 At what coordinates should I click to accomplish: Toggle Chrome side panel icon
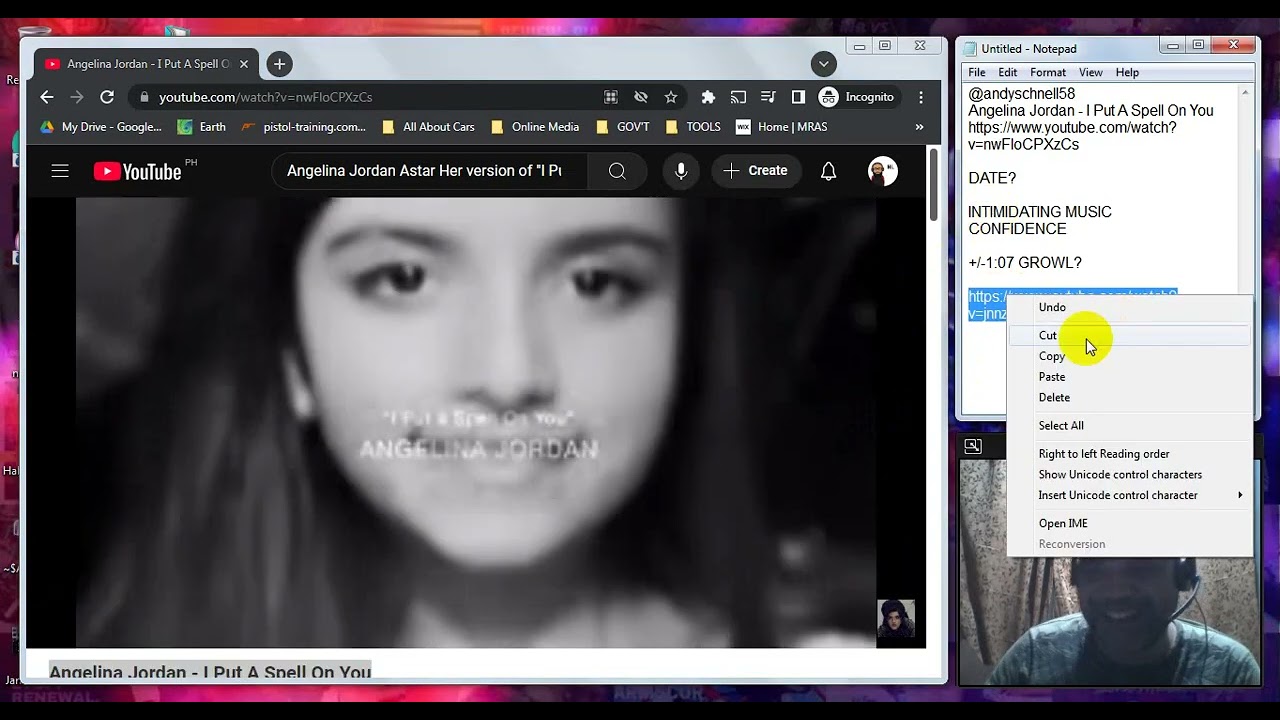(x=798, y=97)
